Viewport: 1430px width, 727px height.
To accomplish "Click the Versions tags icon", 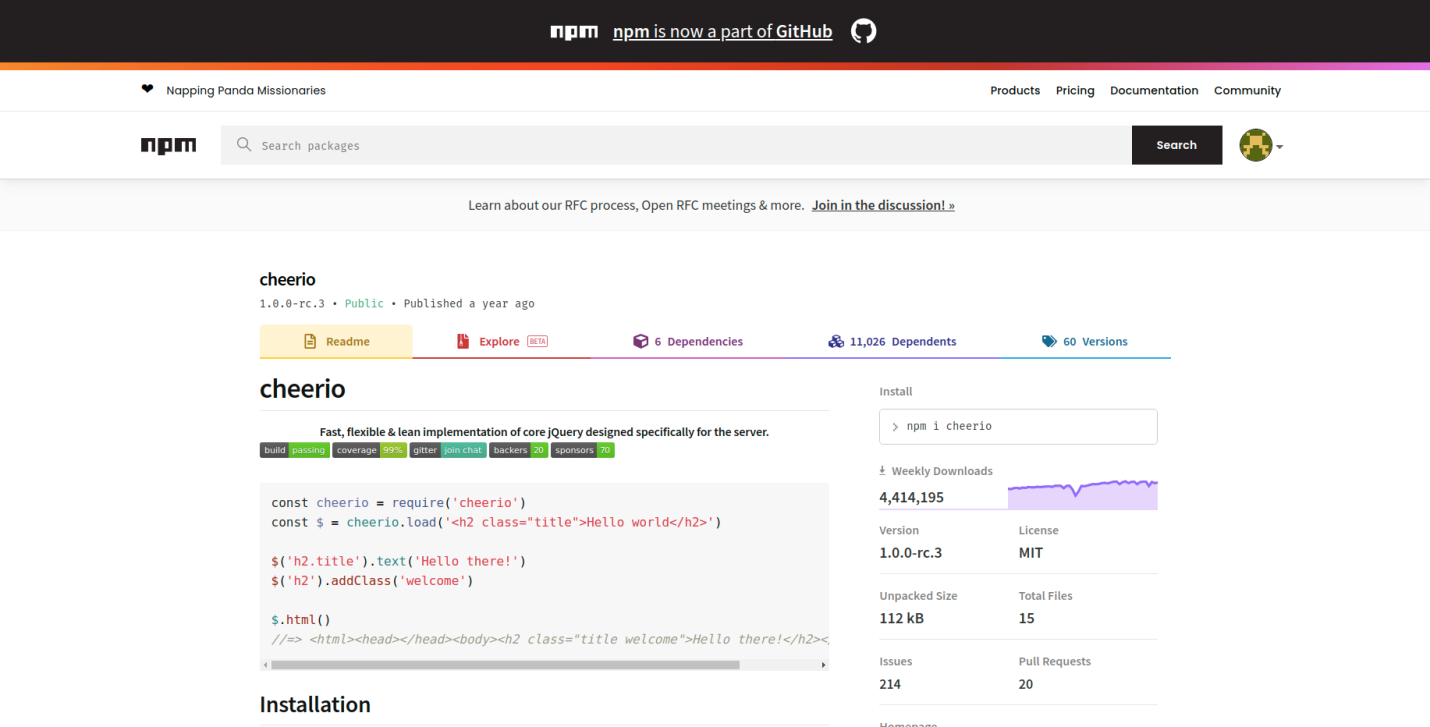I will tap(1049, 341).
